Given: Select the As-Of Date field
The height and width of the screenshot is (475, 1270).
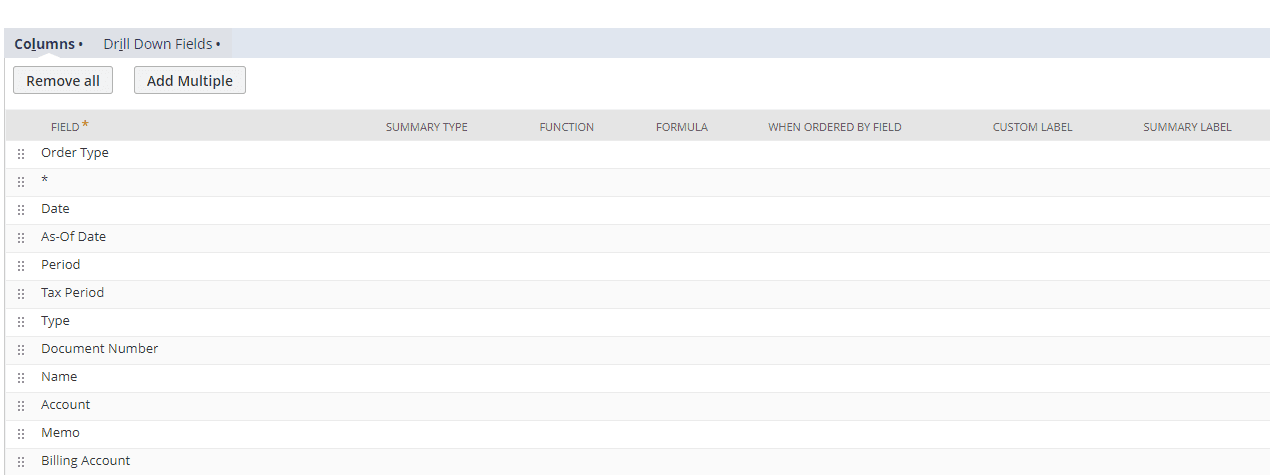Looking at the screenshot, I should coord(73,237).
